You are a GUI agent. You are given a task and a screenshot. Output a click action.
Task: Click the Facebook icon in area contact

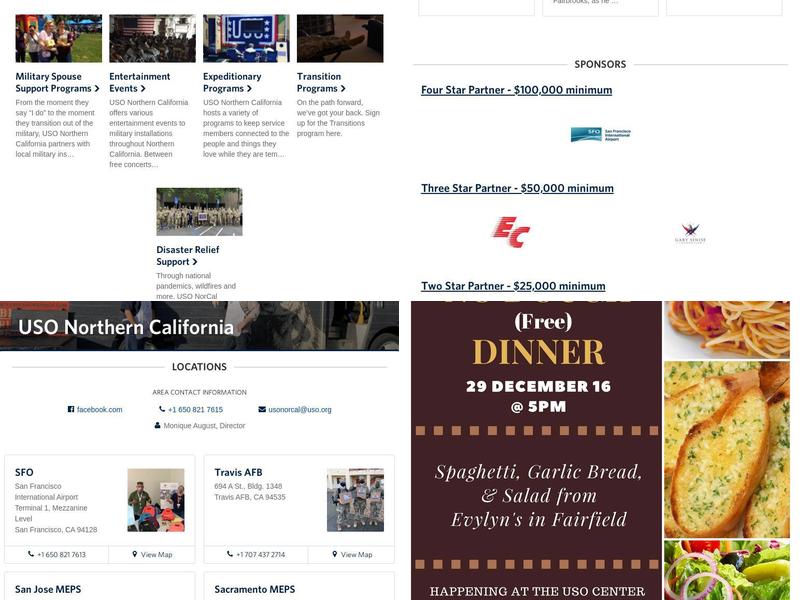point(71,409)
